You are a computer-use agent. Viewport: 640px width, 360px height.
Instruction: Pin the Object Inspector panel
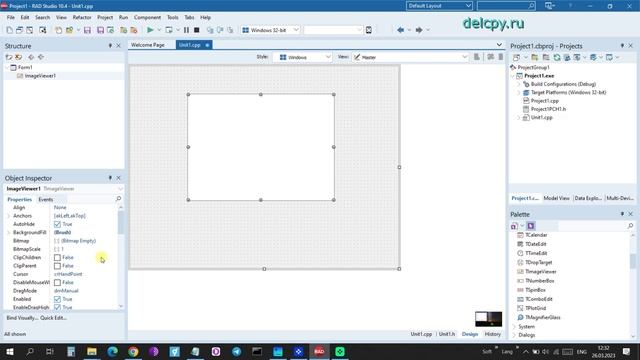coord(110,178)
